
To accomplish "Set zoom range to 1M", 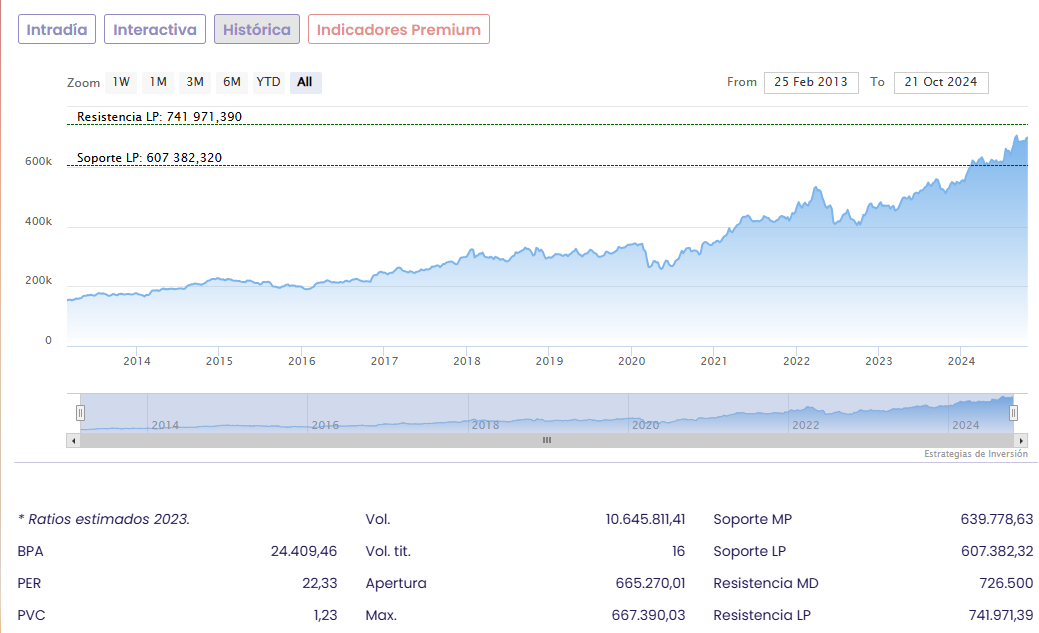I will (x=158, y=82).
